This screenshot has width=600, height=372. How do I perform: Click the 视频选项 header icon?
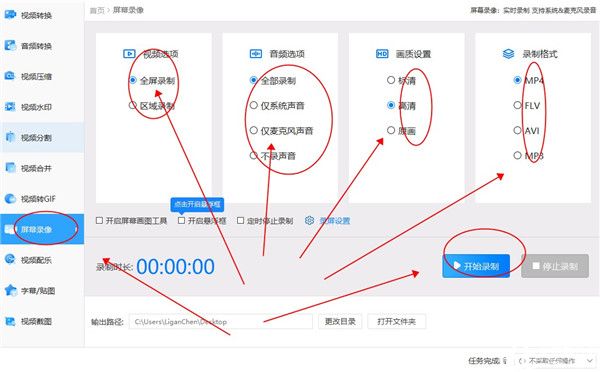(129, 54)
